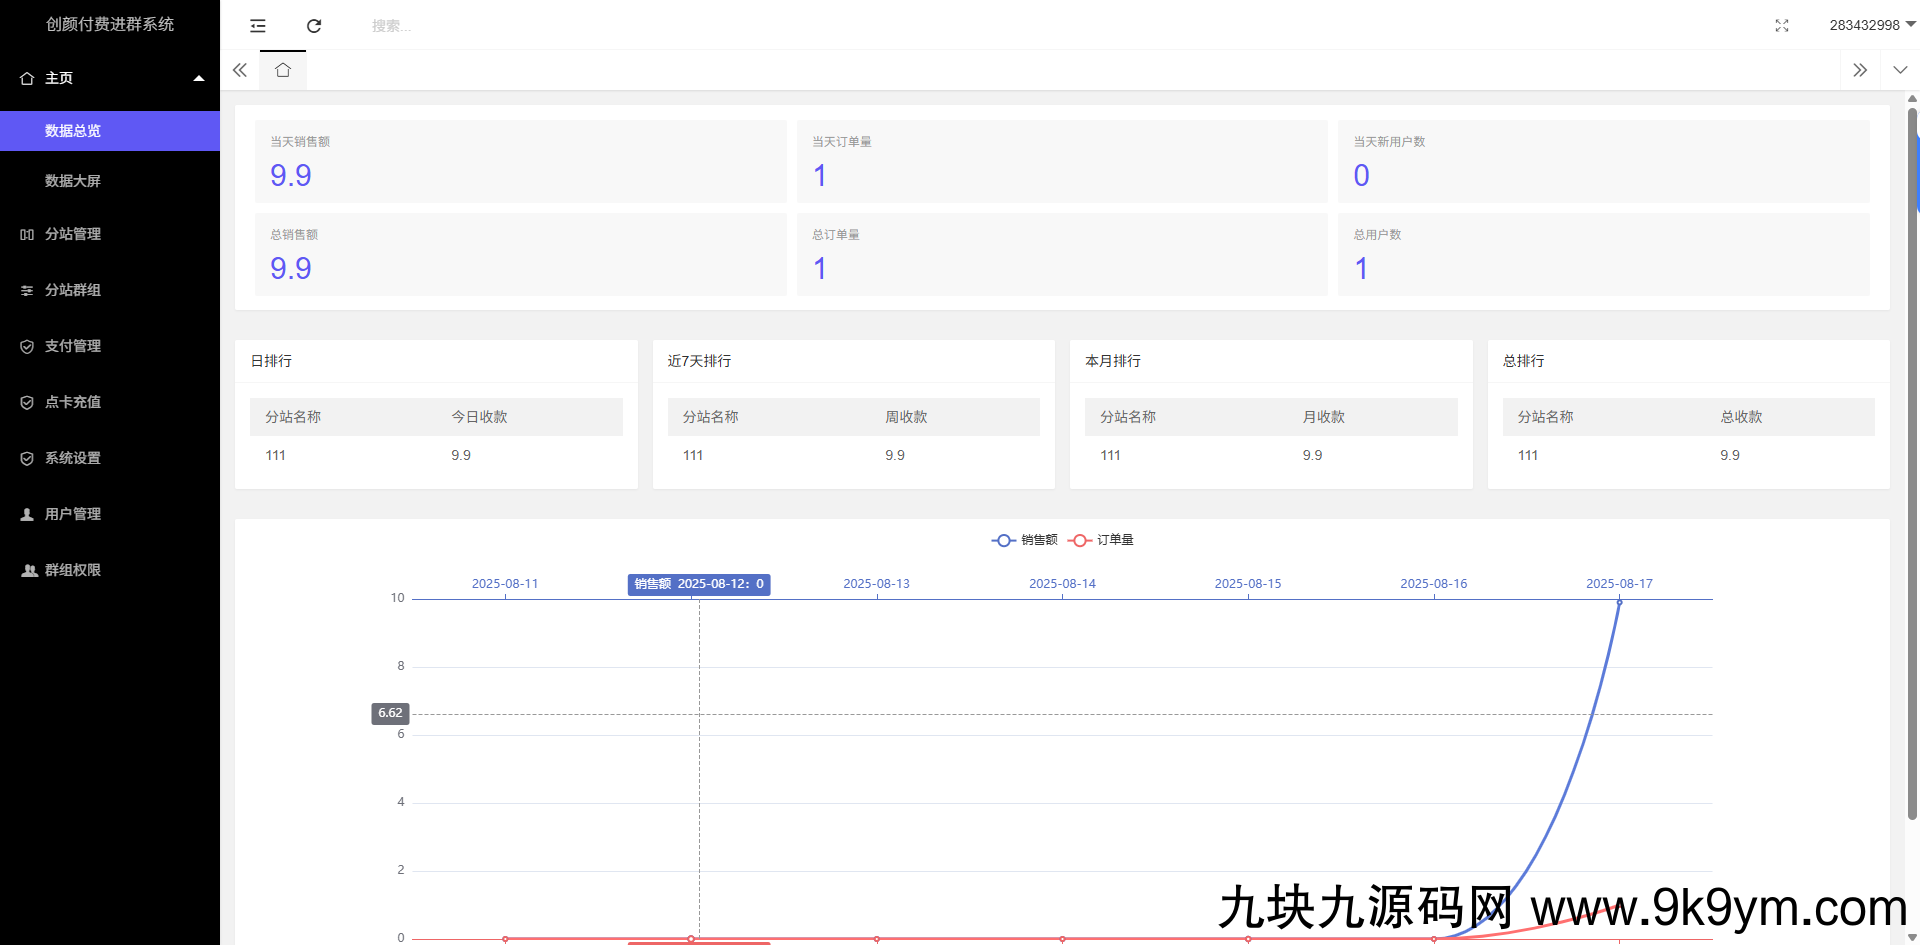Open the 283432998 account dropdown
The image size is (1920, 945).
(x=1871, y=25)
